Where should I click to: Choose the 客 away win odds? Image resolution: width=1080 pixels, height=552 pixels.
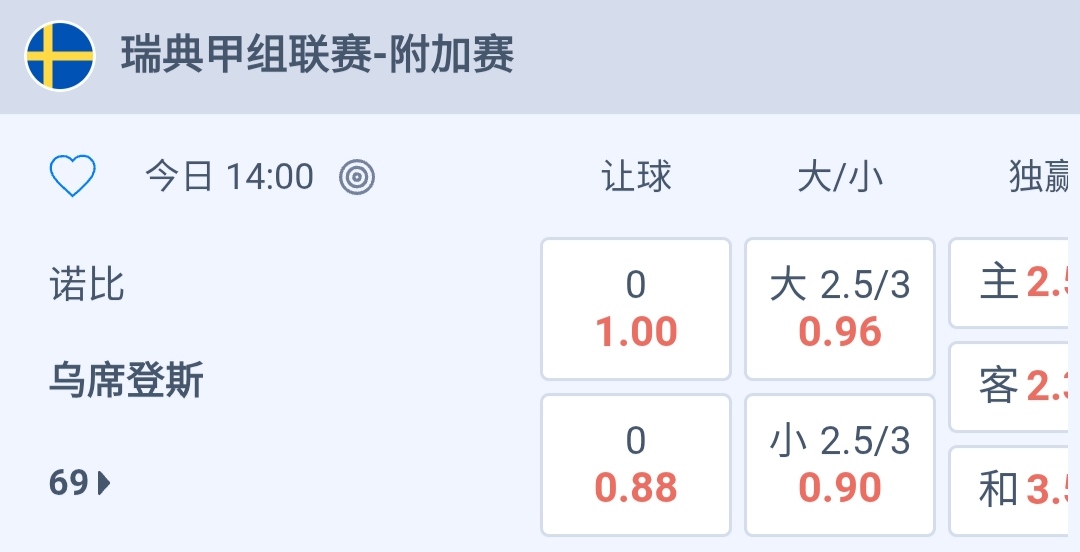(1015, 386)
